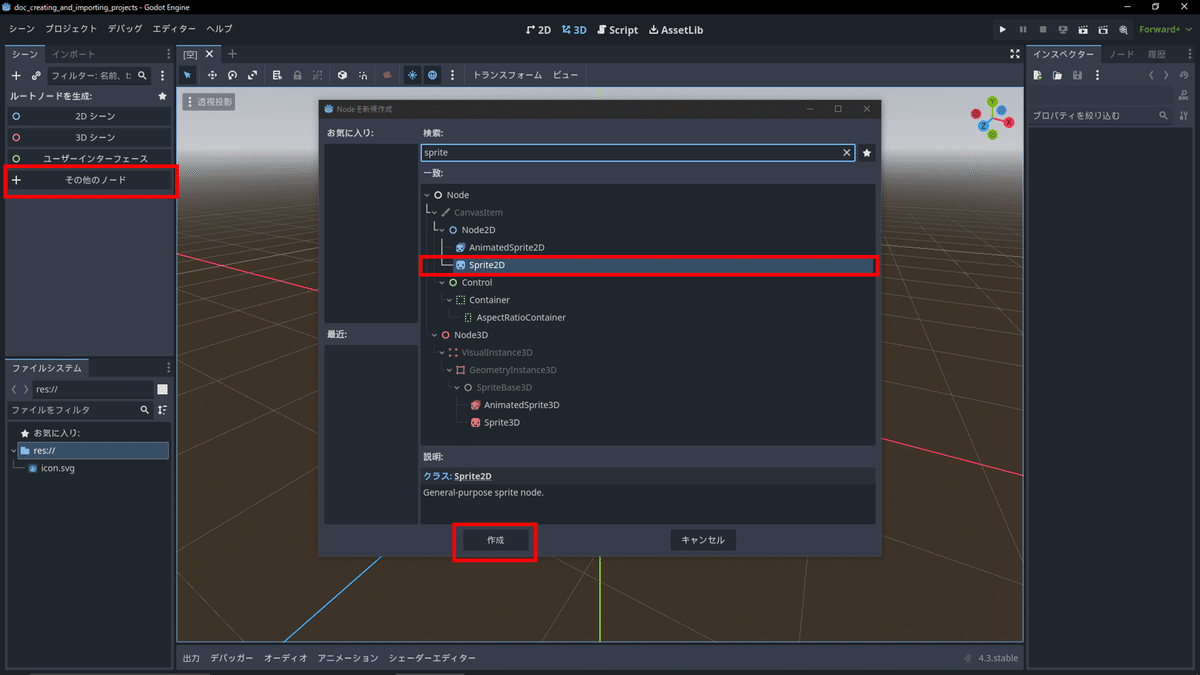Toggle preview sunlight in 3D toolbar

click(412, 75)
